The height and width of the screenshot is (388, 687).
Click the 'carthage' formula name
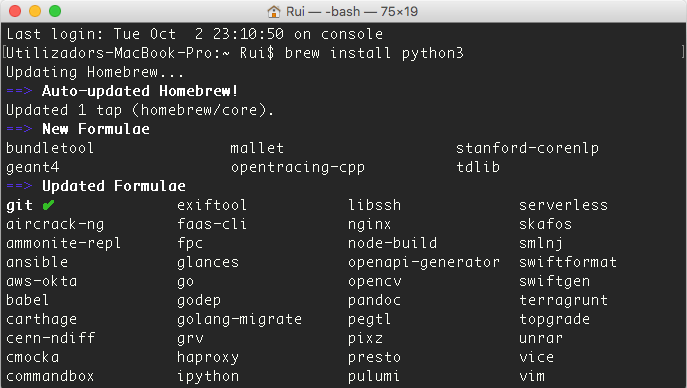[42, 319]
